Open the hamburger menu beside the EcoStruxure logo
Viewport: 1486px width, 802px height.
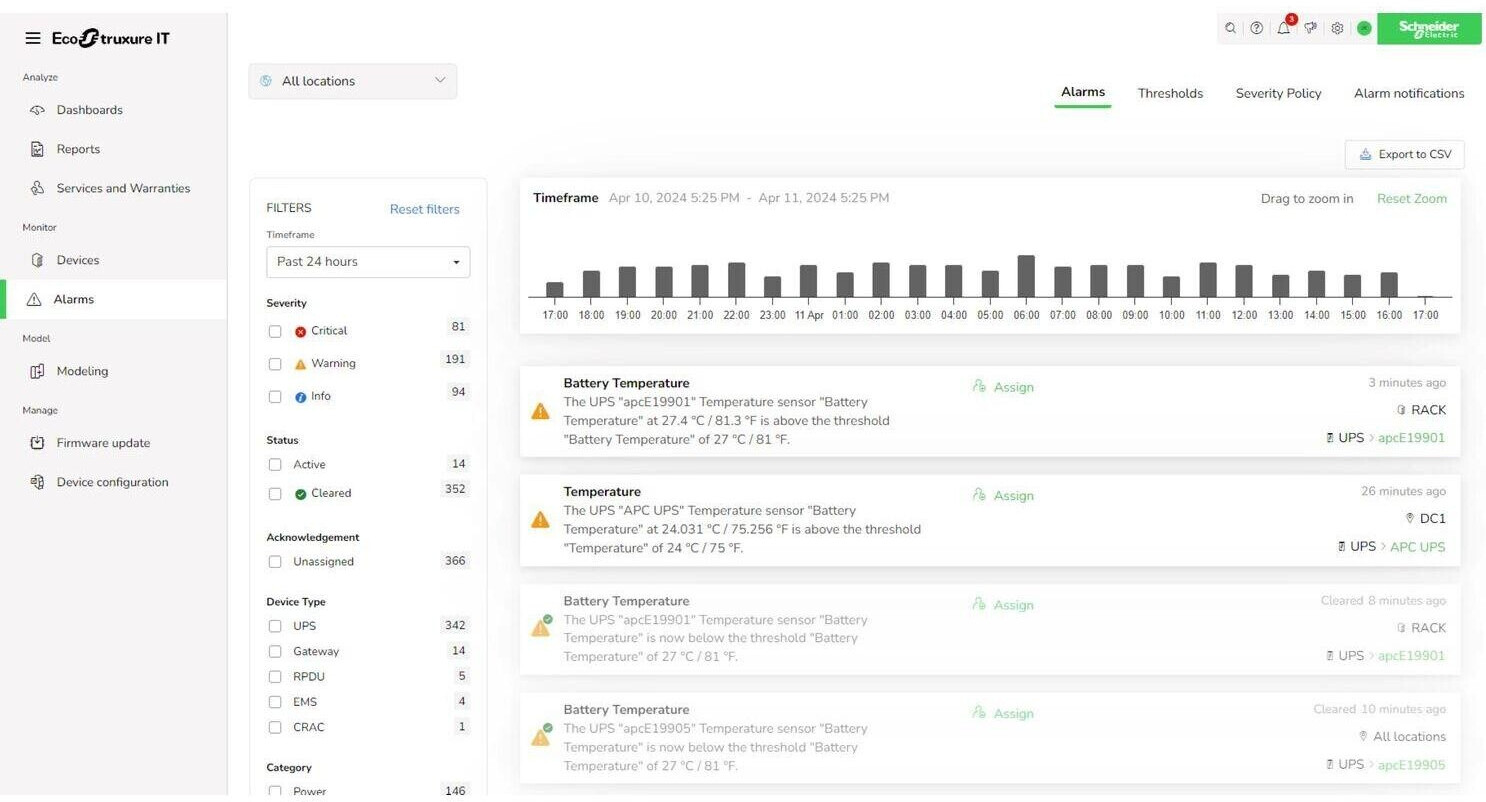[33, 38]
